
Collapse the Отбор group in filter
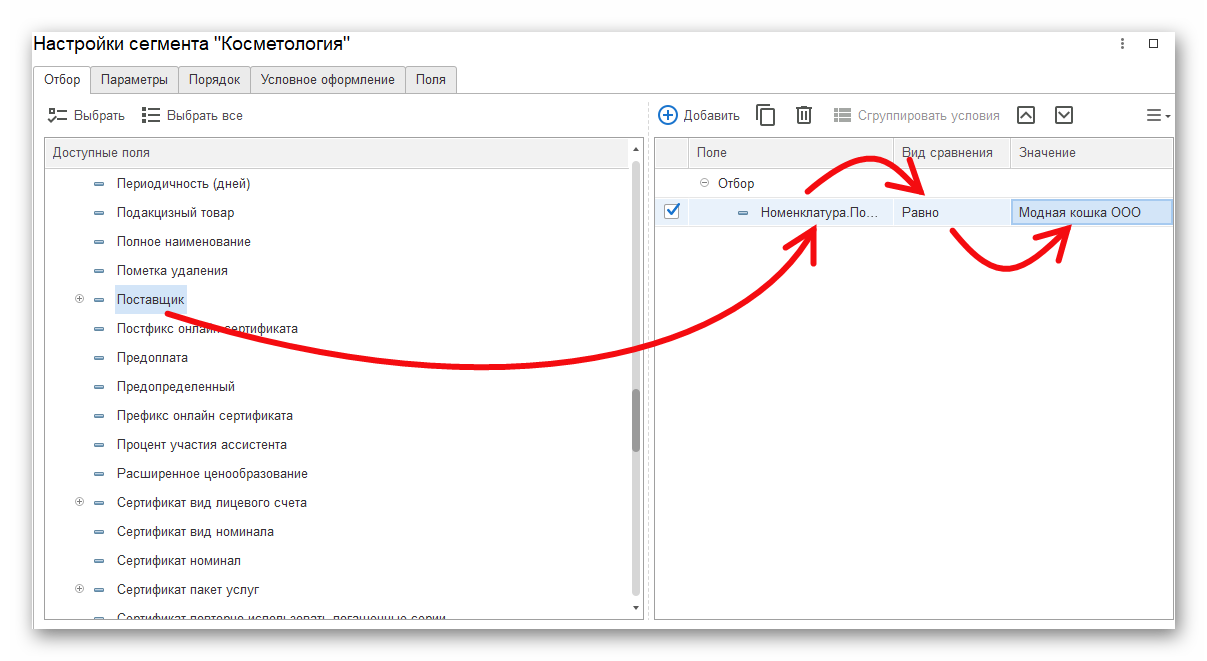[x=704, y=183]
